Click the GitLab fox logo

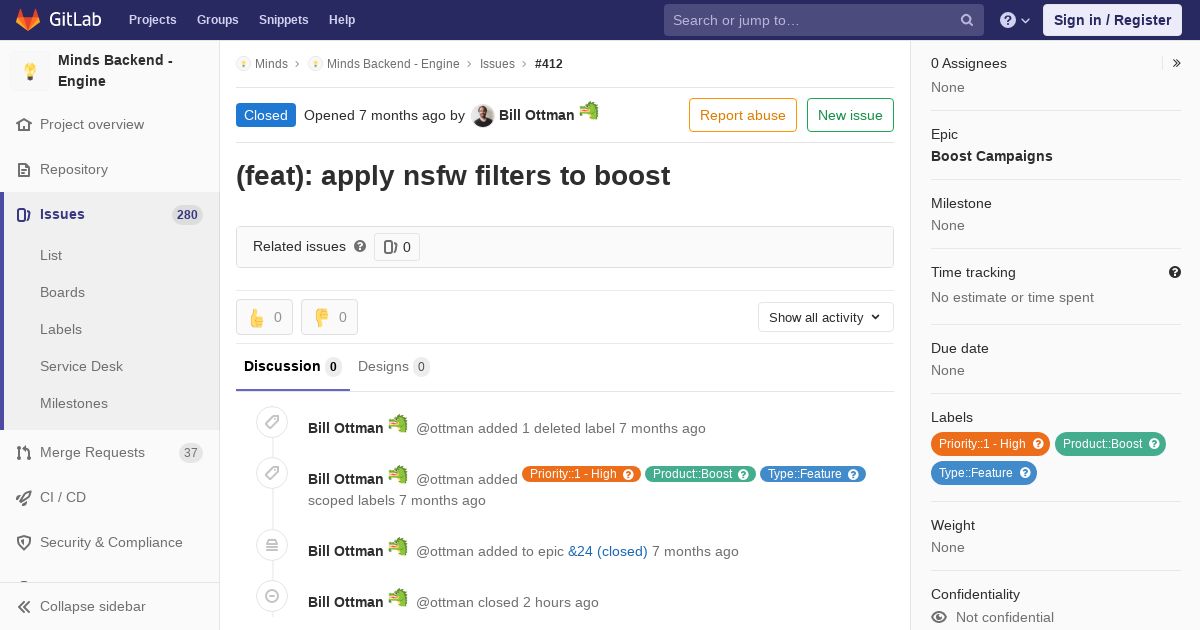(28, 19)
